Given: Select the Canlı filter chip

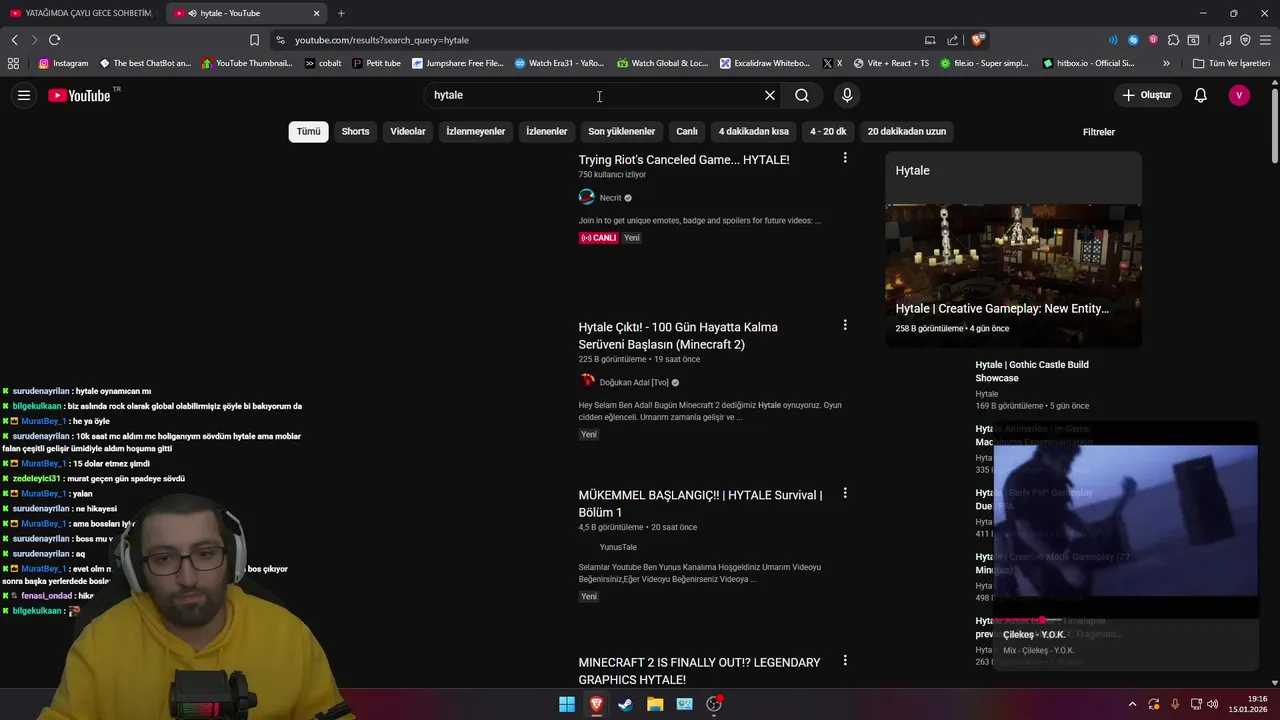Looking at the screenshot, I should tap(687, 131).
